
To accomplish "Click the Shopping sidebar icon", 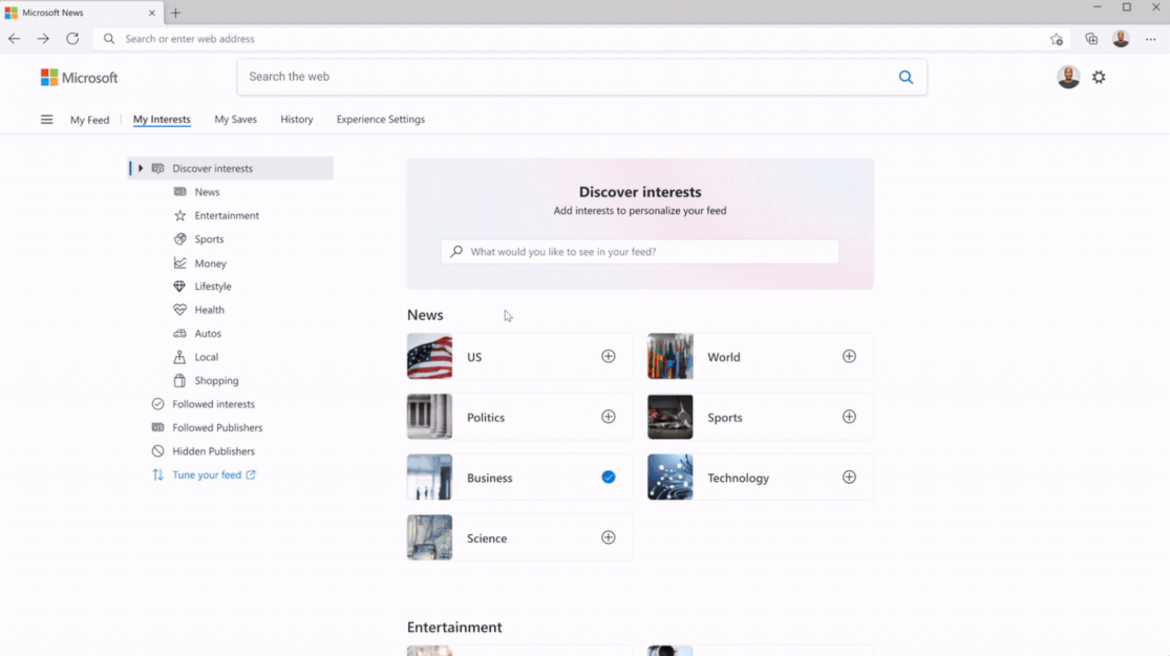I will 181,380.
